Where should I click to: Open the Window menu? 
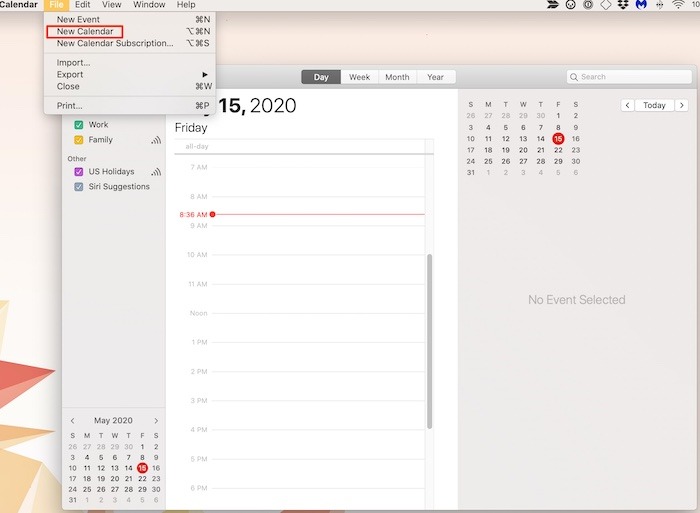point(149,4)
